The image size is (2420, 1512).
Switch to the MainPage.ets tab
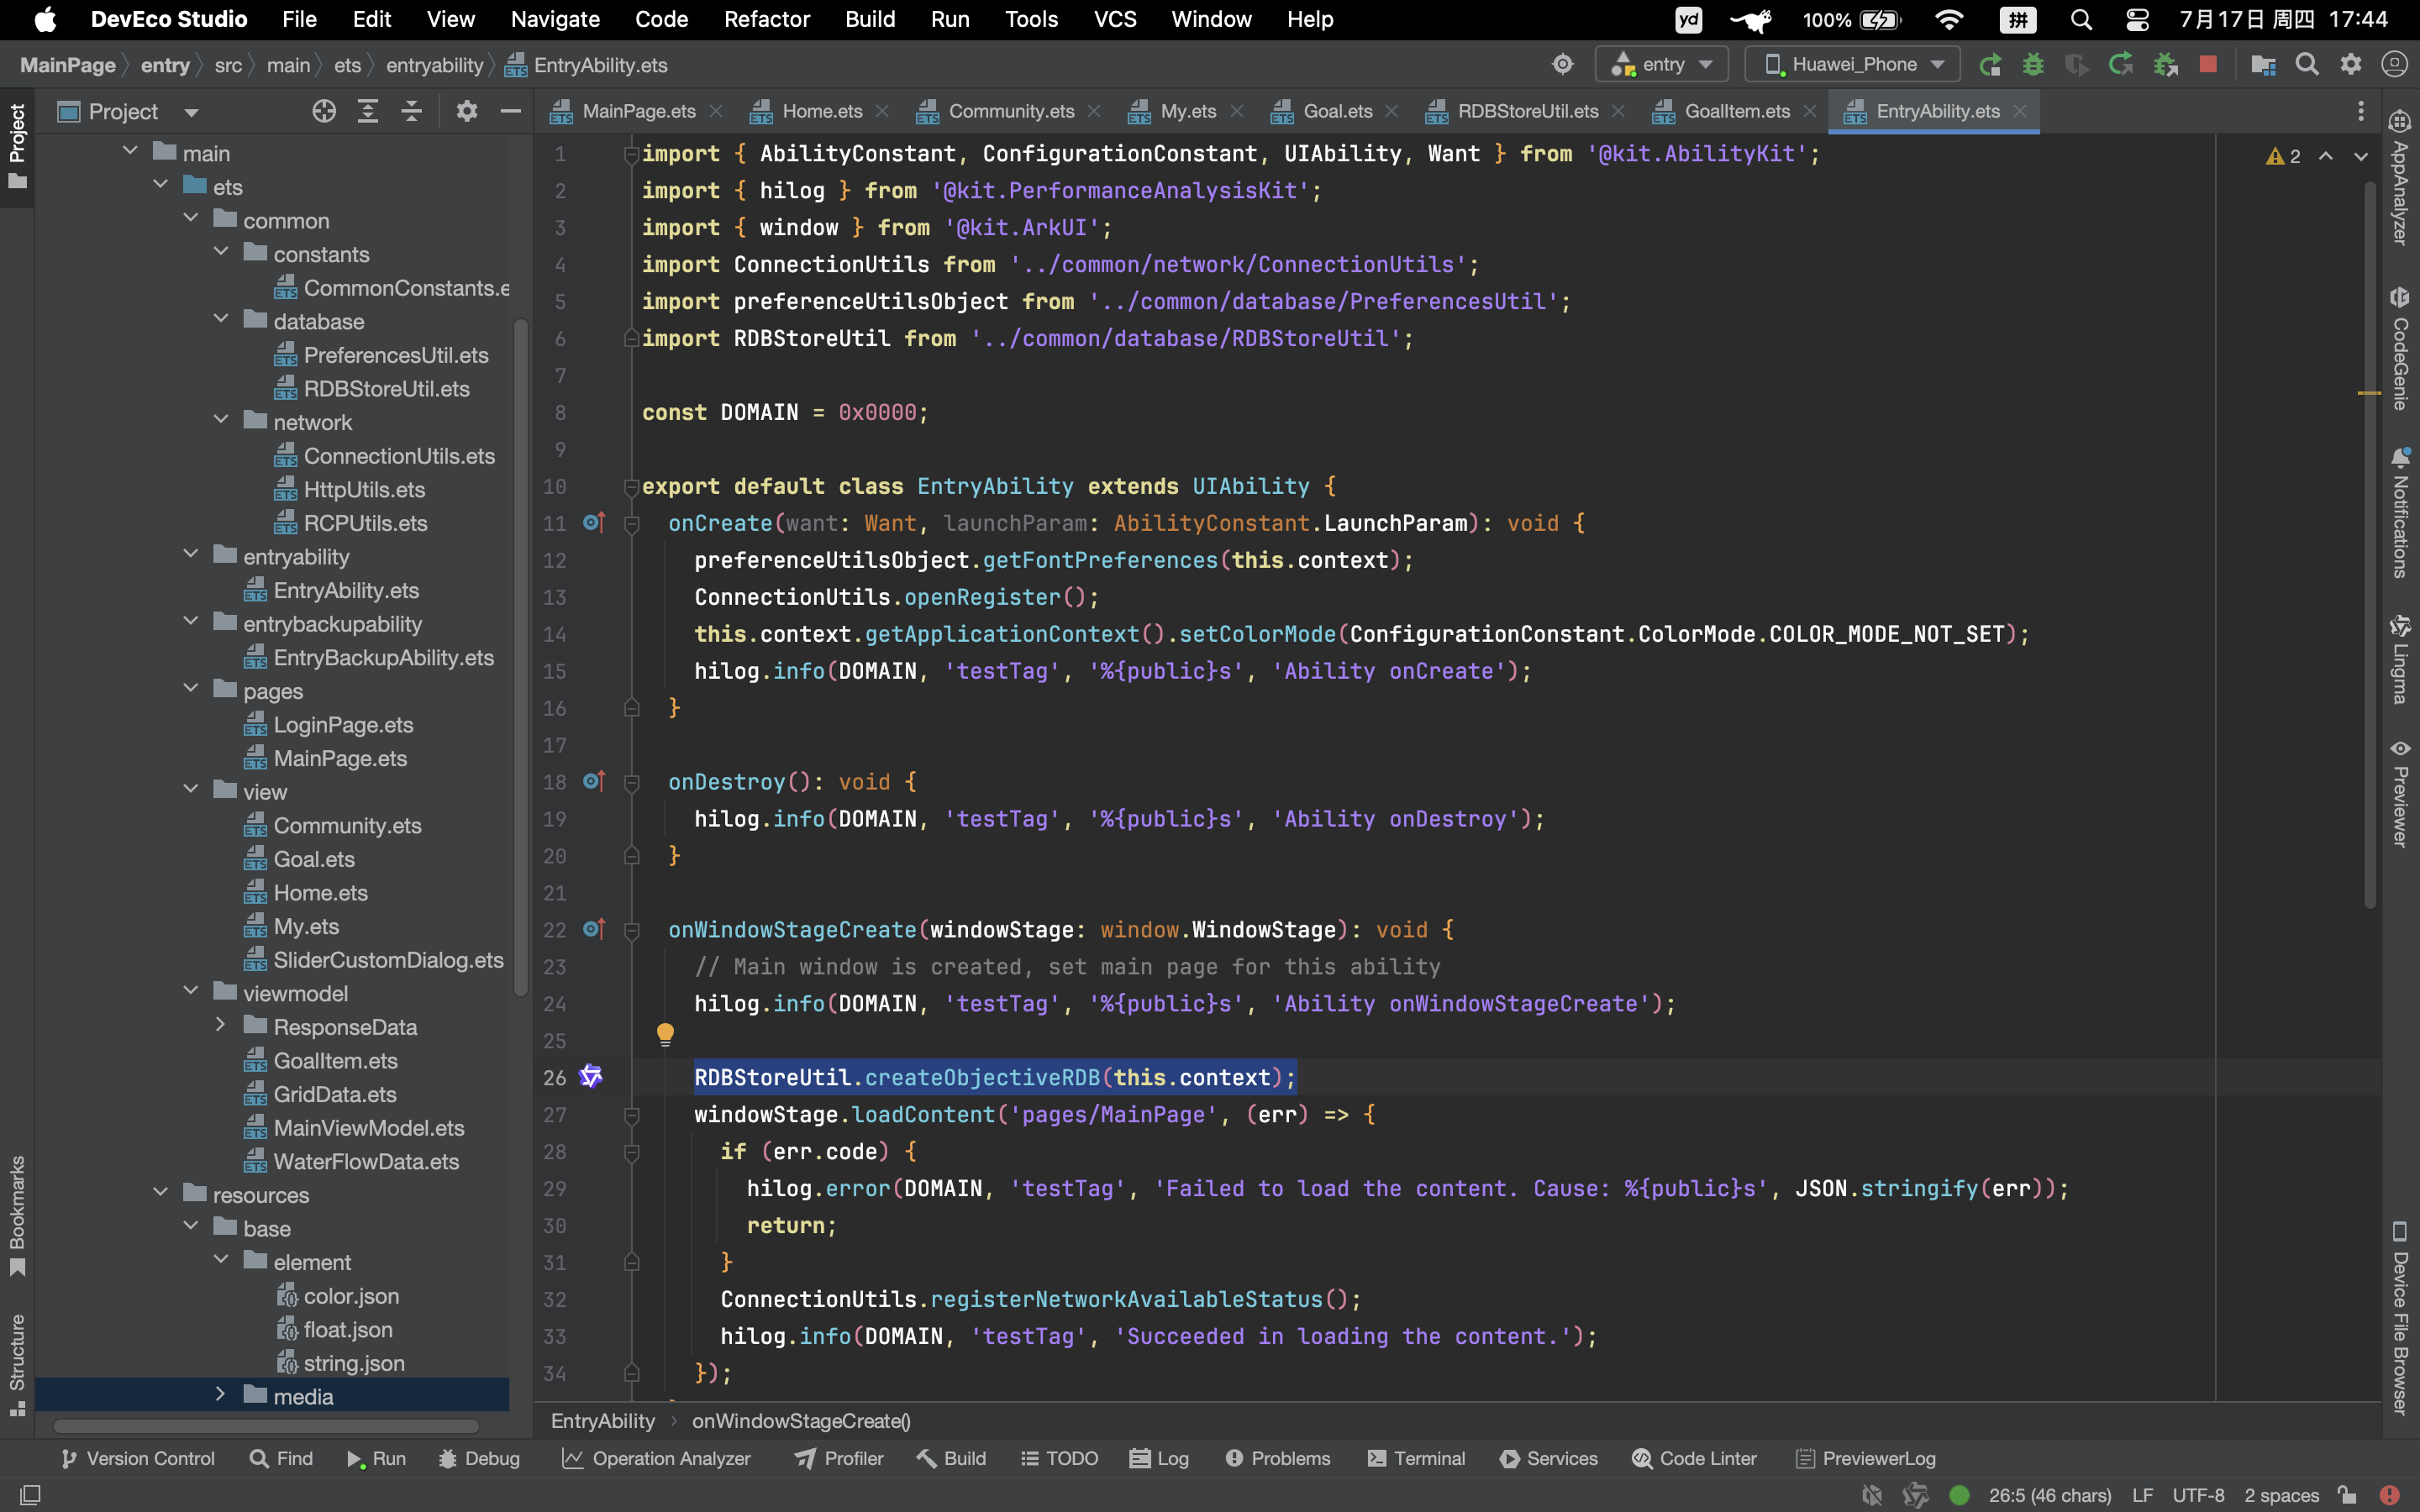pos(638,111)
